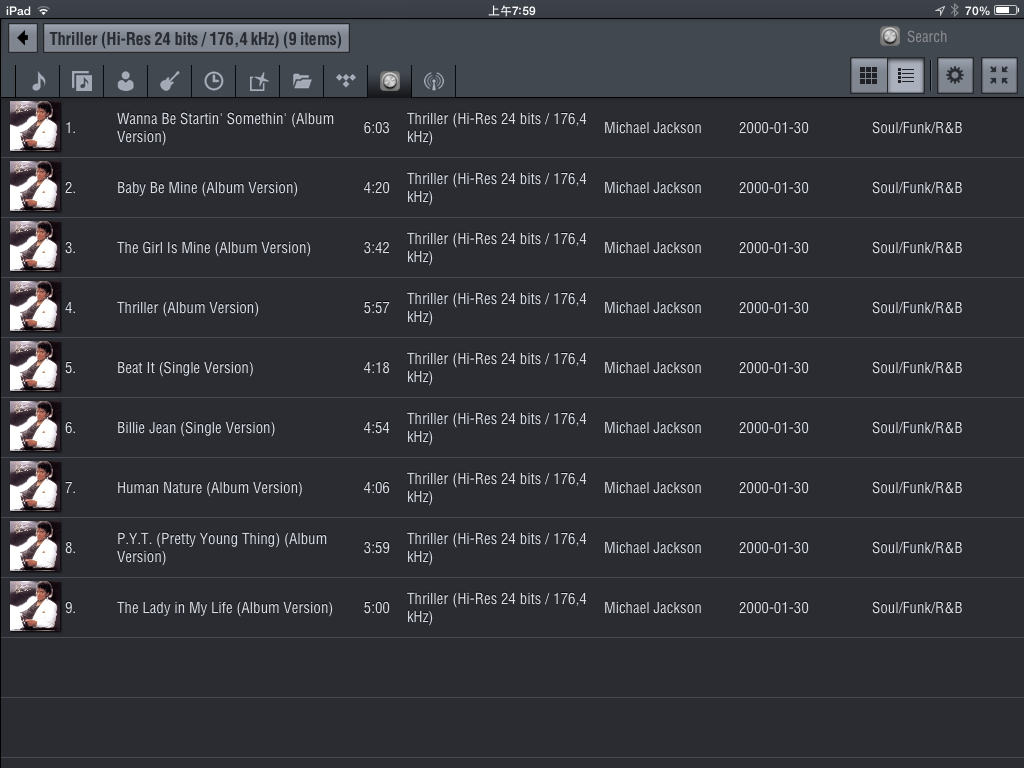Open the Favorites tab with star icon
The height and width of the screenshot is (768, 1024).
258,81
